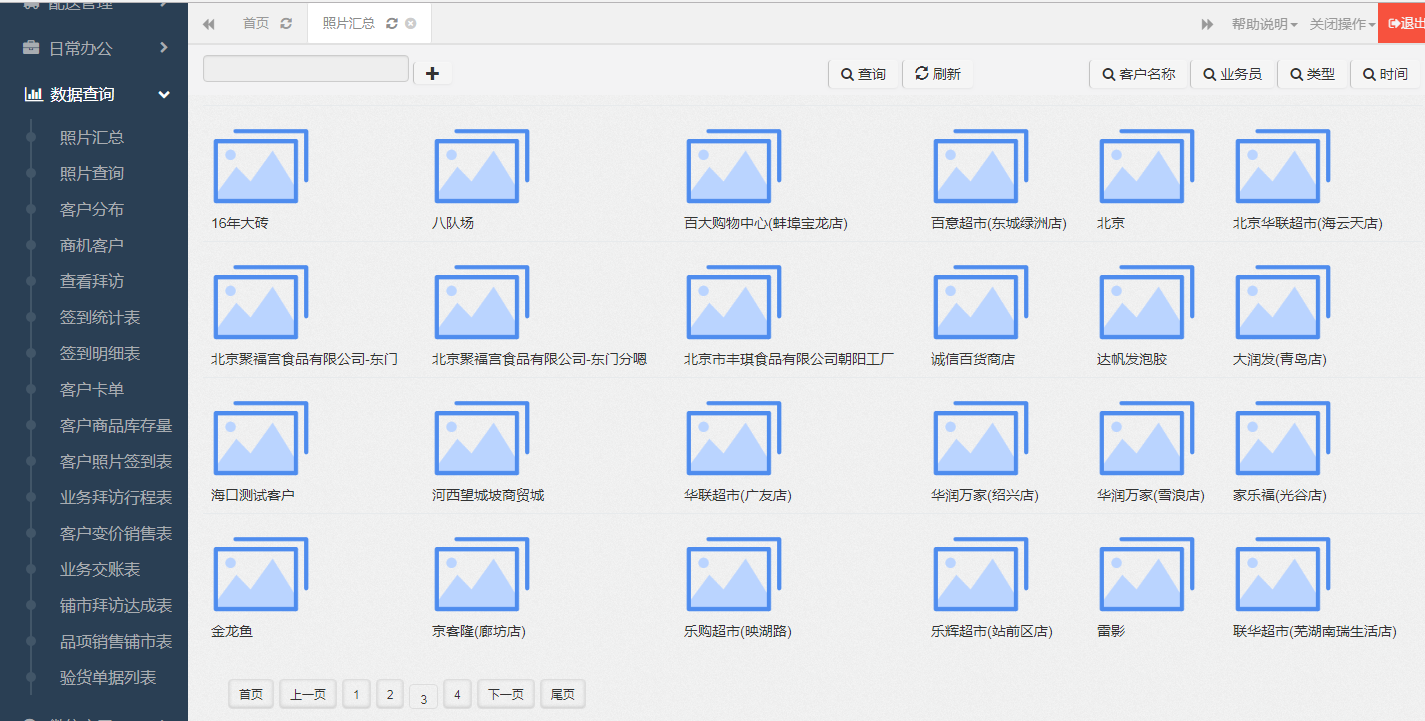Open 华润万家(绍兴店) album icon
Viewport: 1425px width, 721px height.
point(980,438)
